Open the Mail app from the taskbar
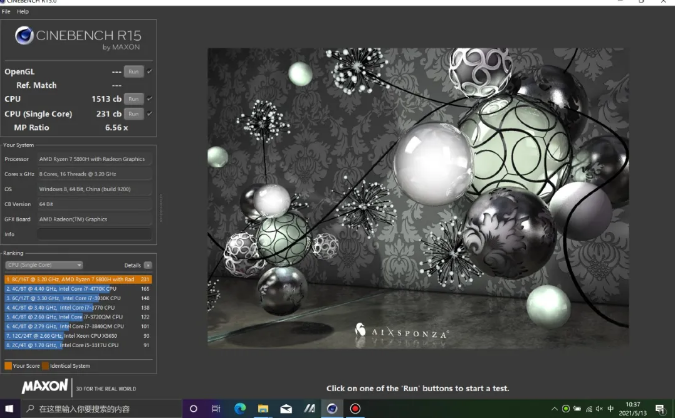Image resolution: width=675 pixels, height=418 pixels. point(286,409)
